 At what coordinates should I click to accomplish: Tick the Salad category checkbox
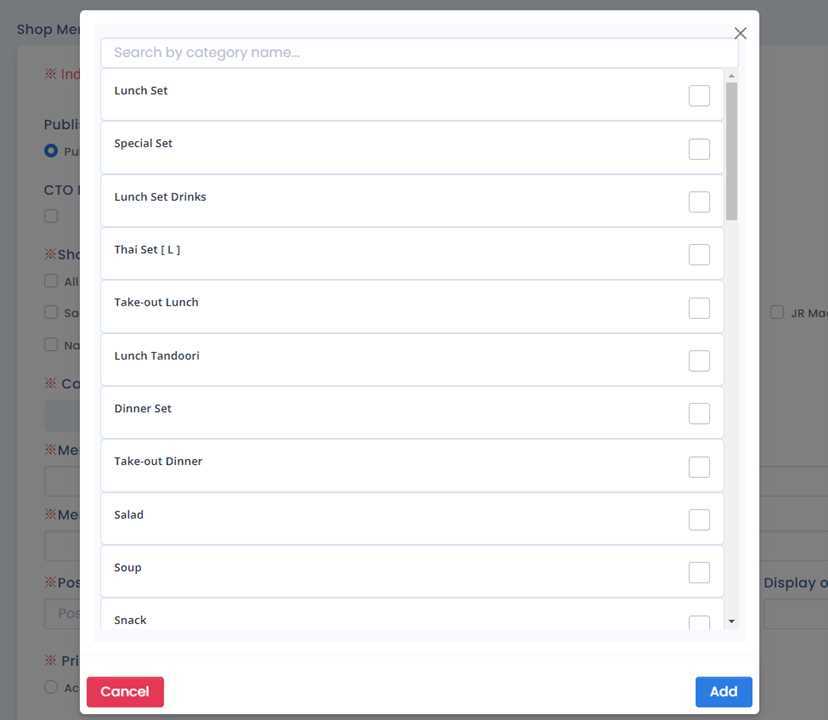tap(699, 520)
